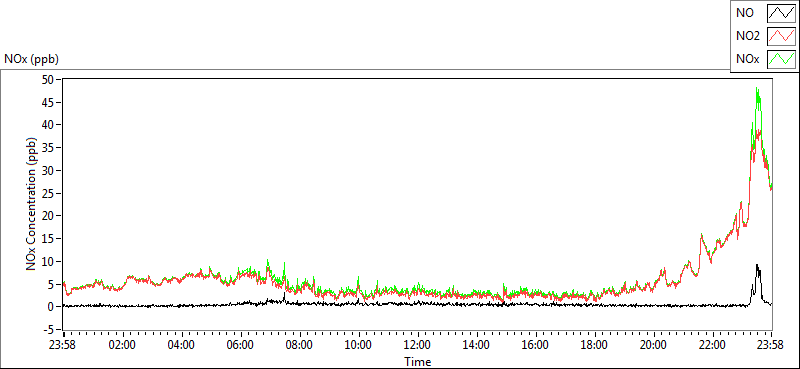Viewport: 800px width, 369px height.
Task: Click the 14:00 time axis label
Action: (x=477, y=345)
